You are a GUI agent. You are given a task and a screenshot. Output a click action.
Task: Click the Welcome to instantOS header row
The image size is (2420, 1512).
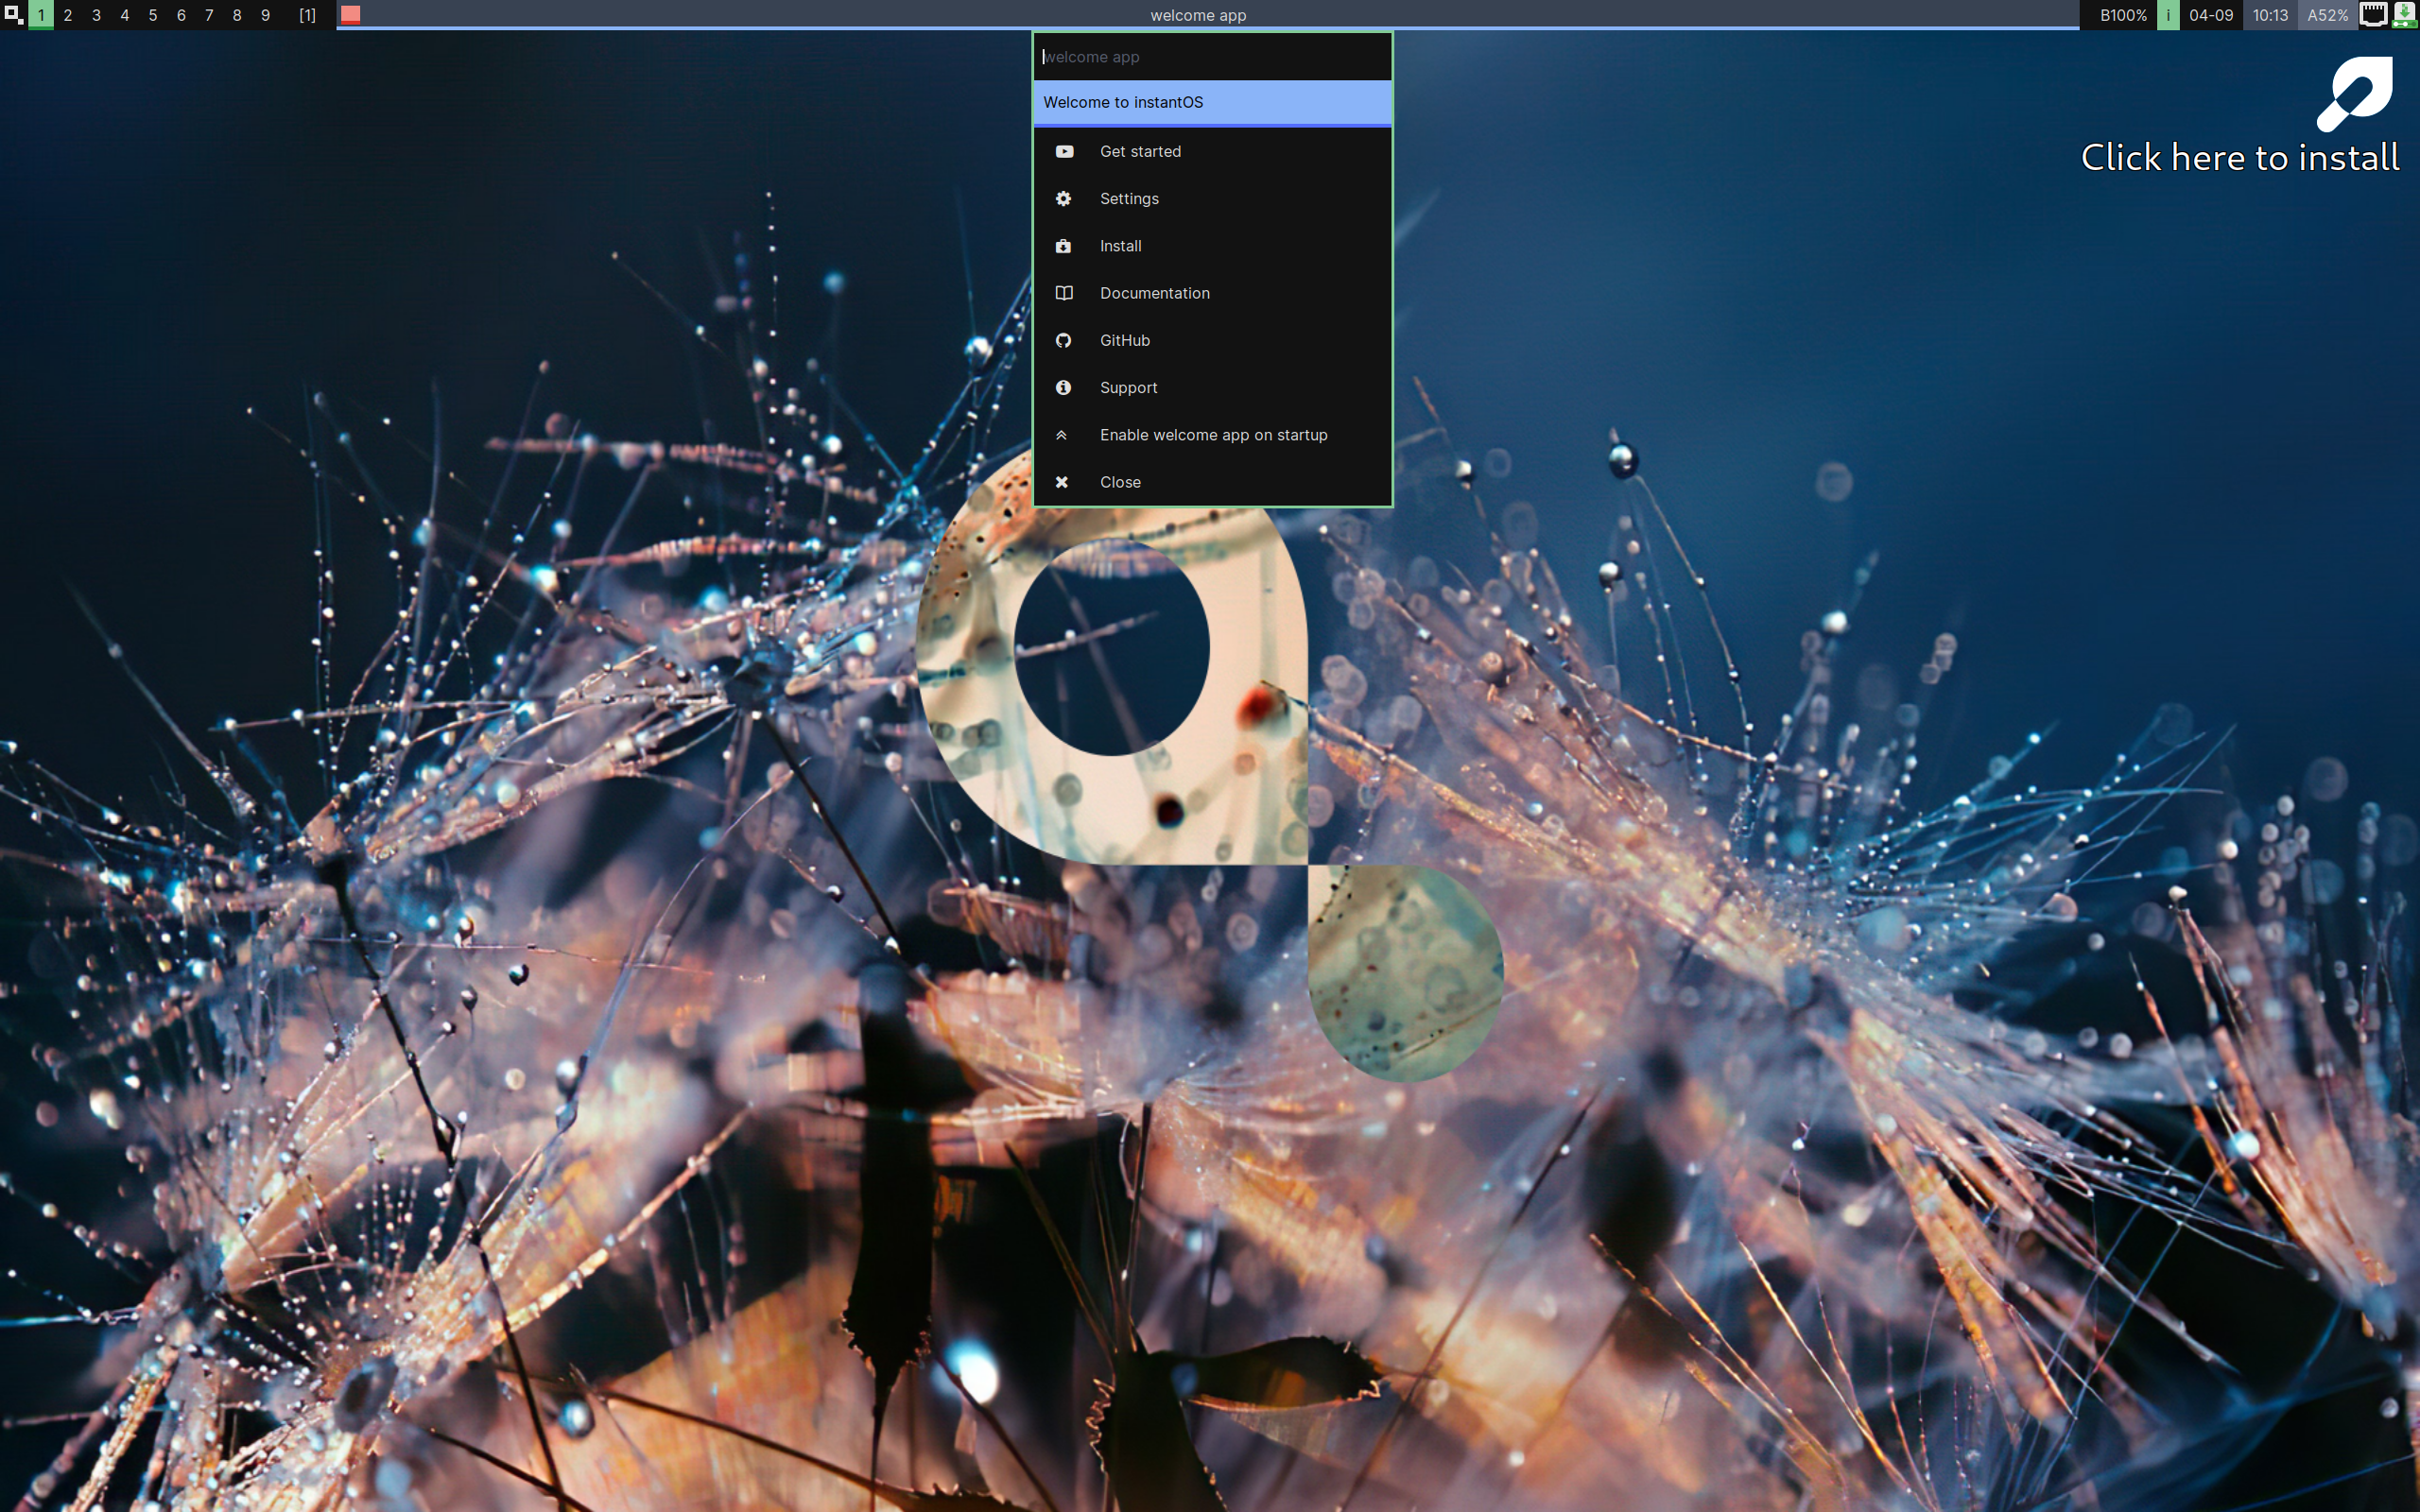[x=1212, y=103]
